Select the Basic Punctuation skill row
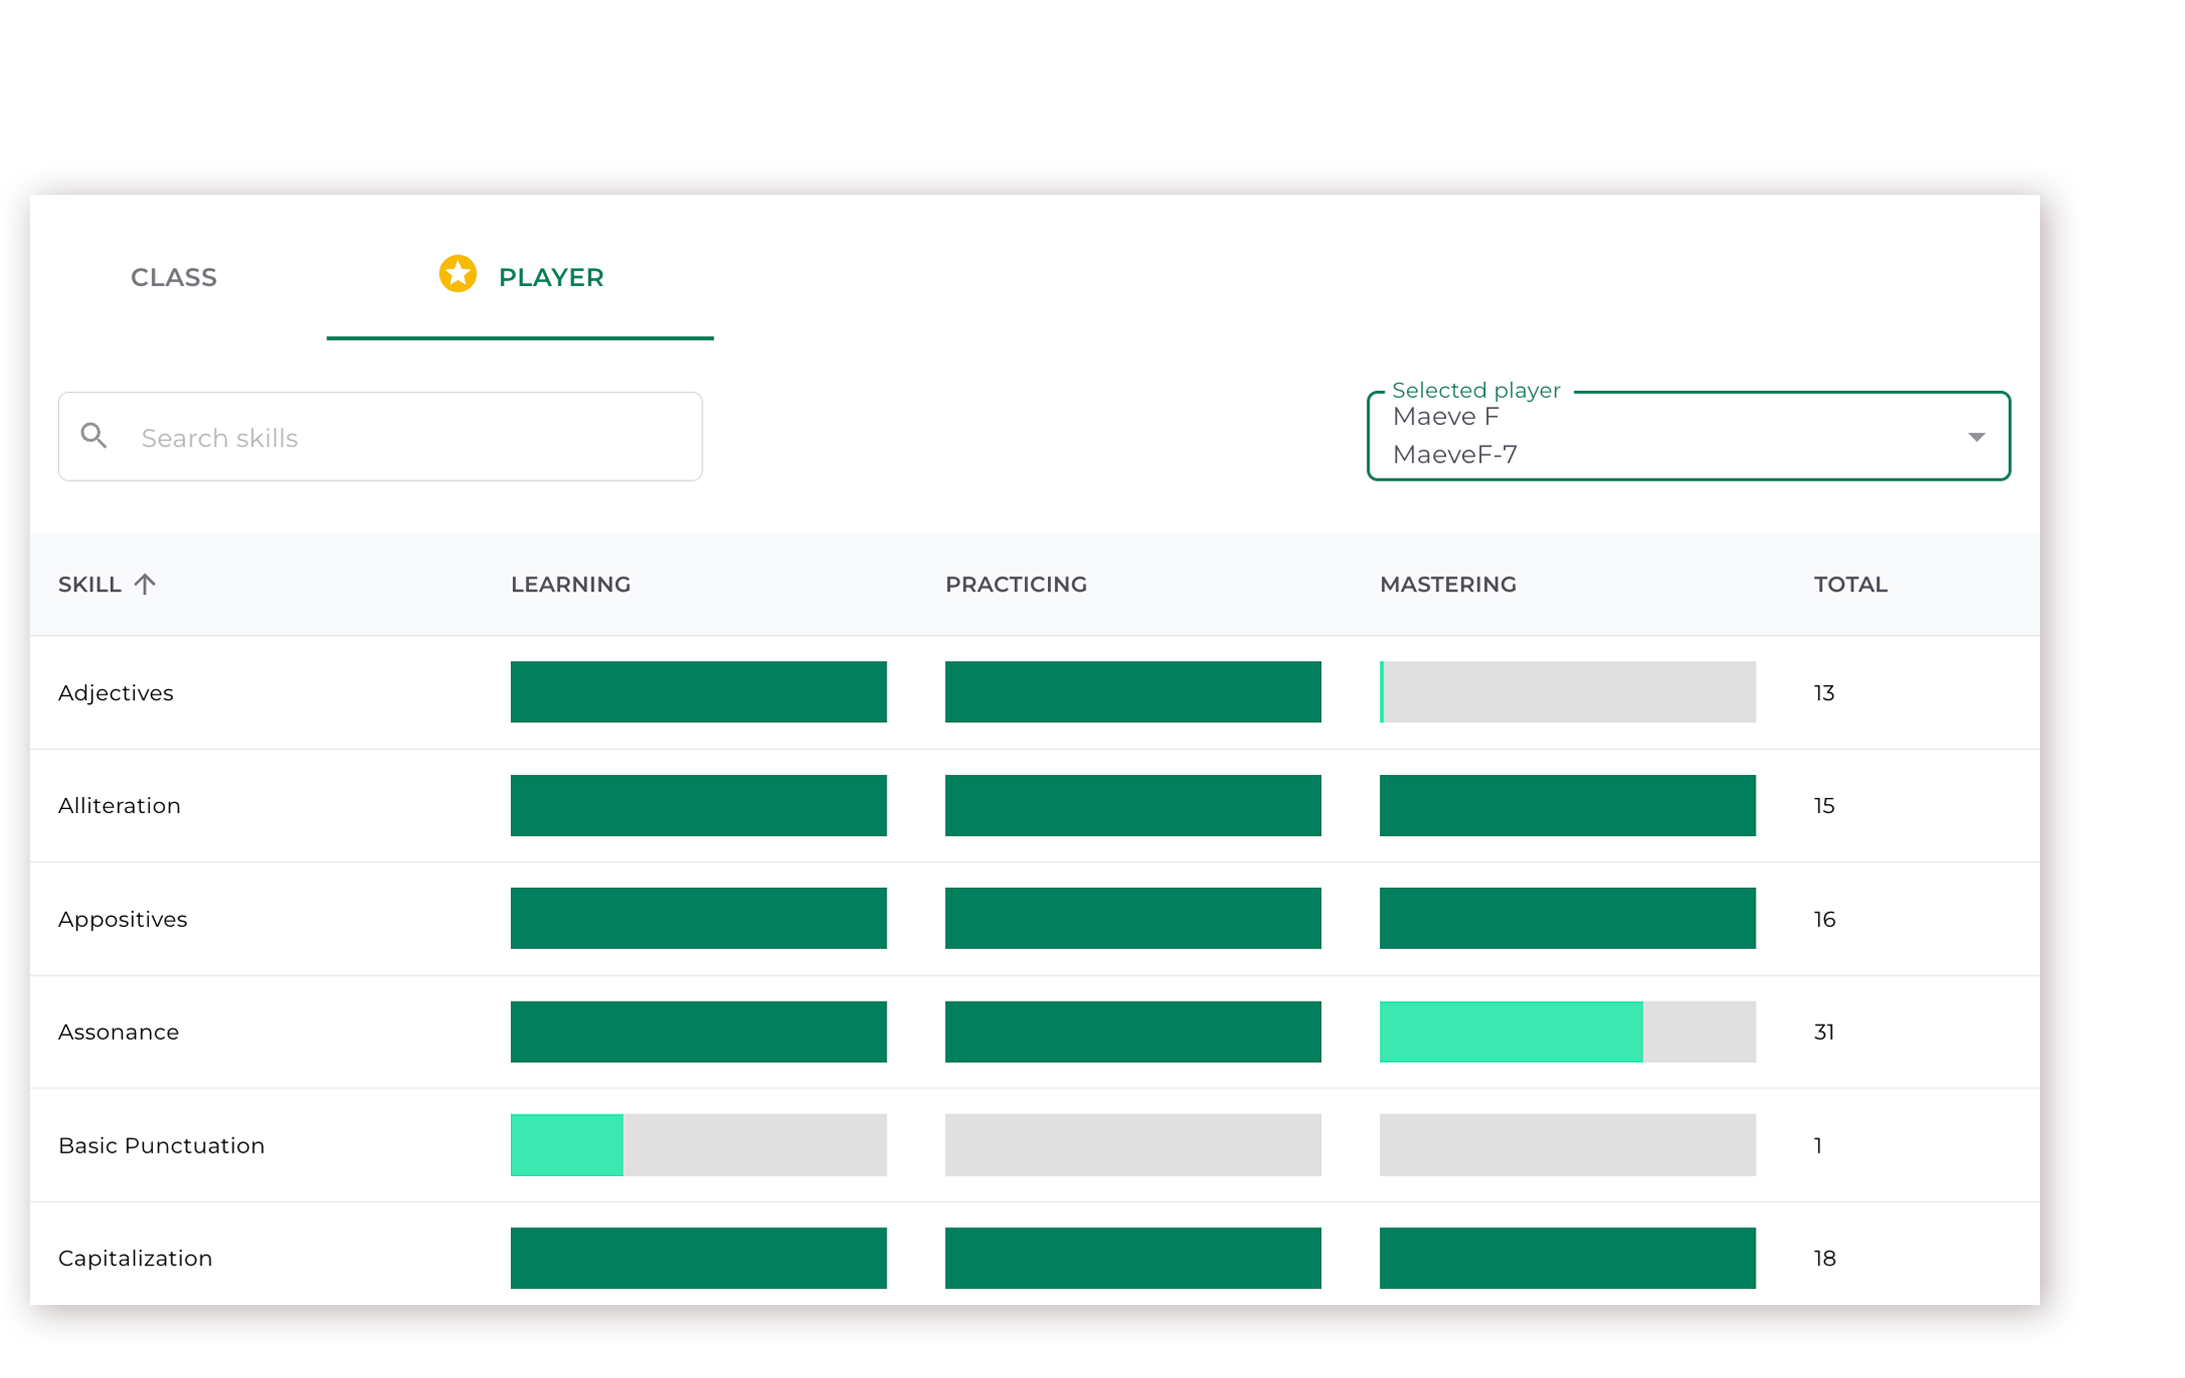 pyautogui.click(x=162, y=1145)
